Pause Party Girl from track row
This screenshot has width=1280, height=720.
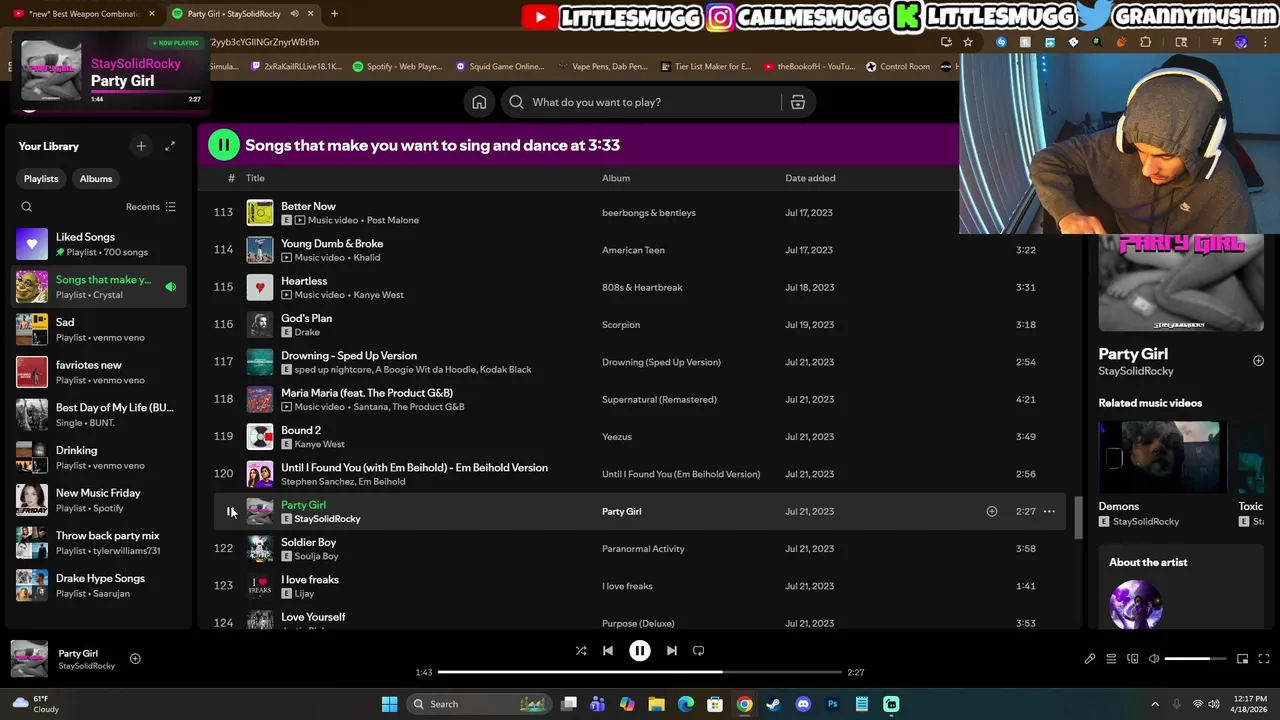click(x=231, y=511)
